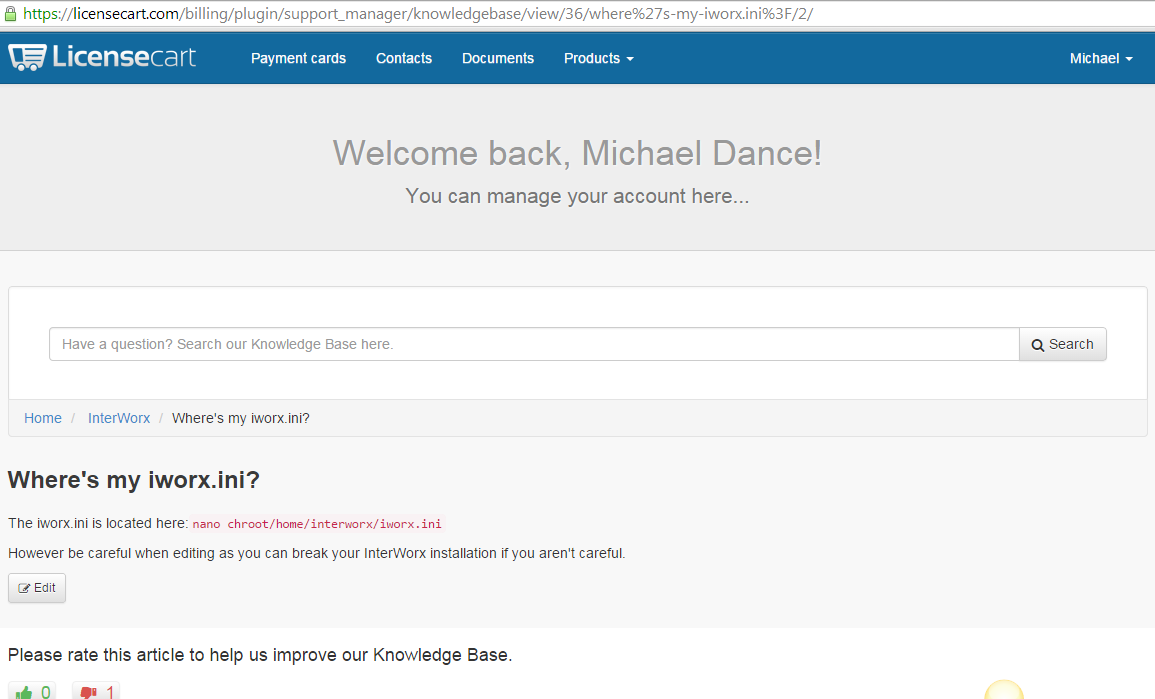Click the green padlock security icon
This screenshot has height=699, width=1155.
(10, 13)
